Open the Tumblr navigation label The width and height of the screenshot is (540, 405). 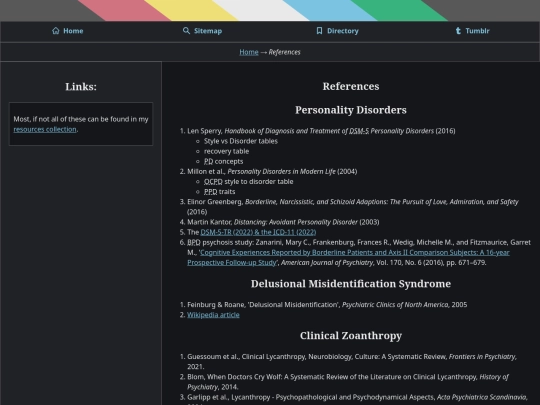(x=477, y=31)
